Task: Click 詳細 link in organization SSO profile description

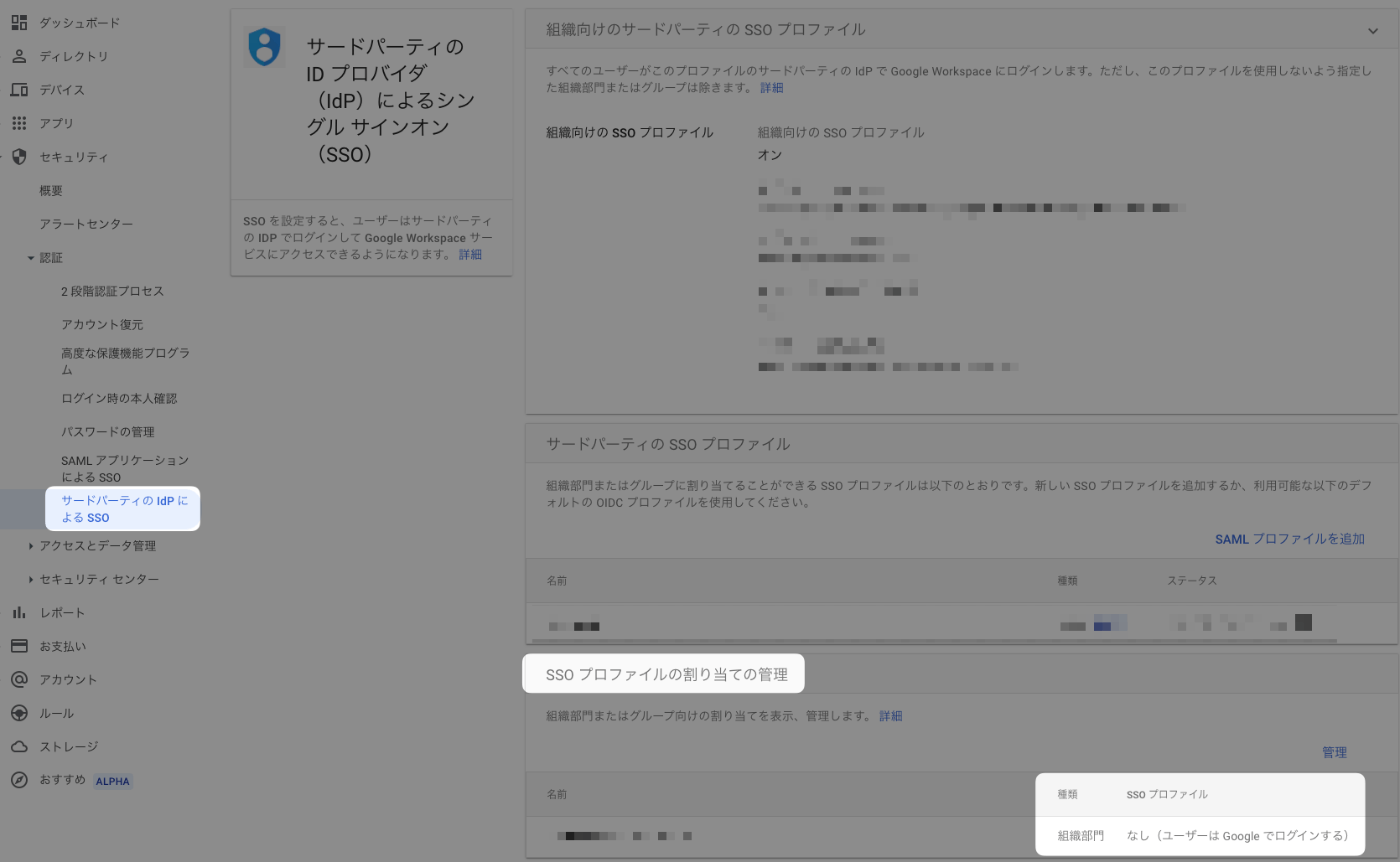Action: click(x=772, y=88)
